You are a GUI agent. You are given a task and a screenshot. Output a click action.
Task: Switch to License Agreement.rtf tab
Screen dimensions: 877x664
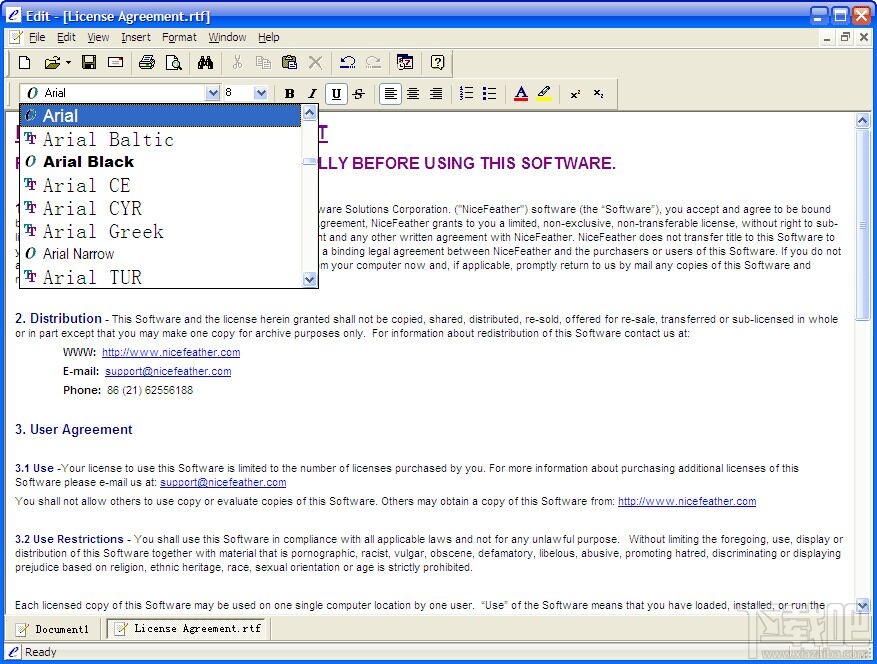[188, 629]
